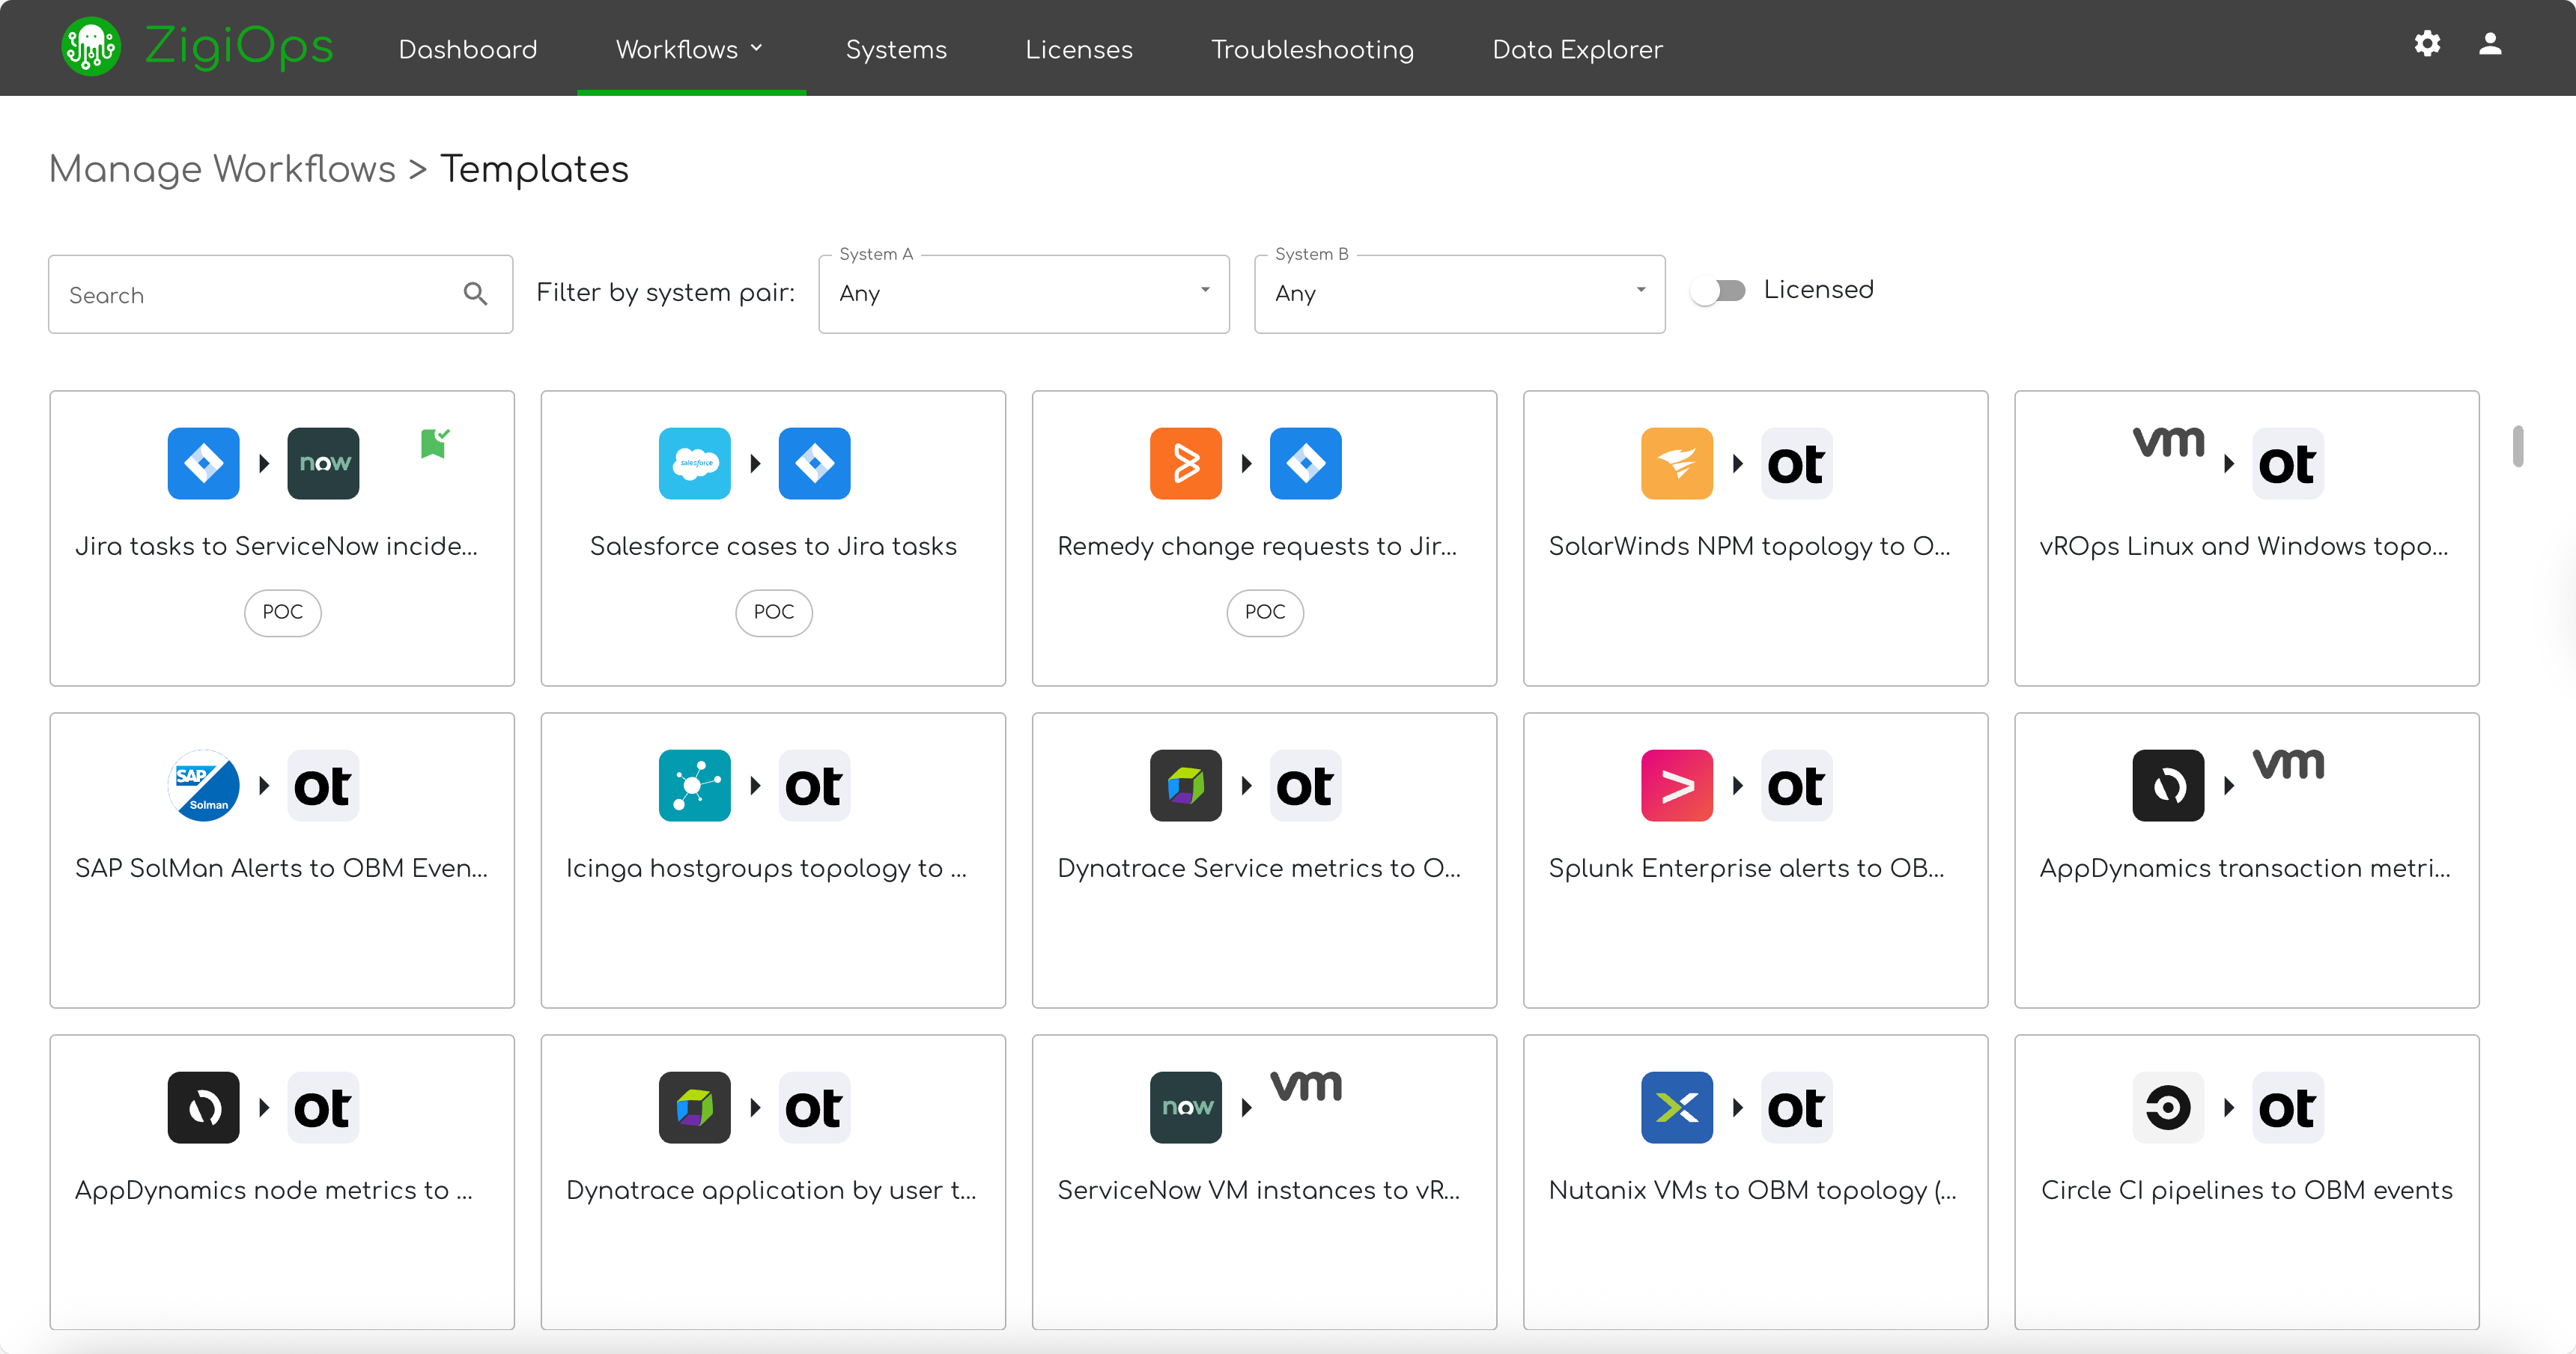The image size is (2576, 1354).
Task: Toggle the Licensed switch
Action: (1718, 290)
